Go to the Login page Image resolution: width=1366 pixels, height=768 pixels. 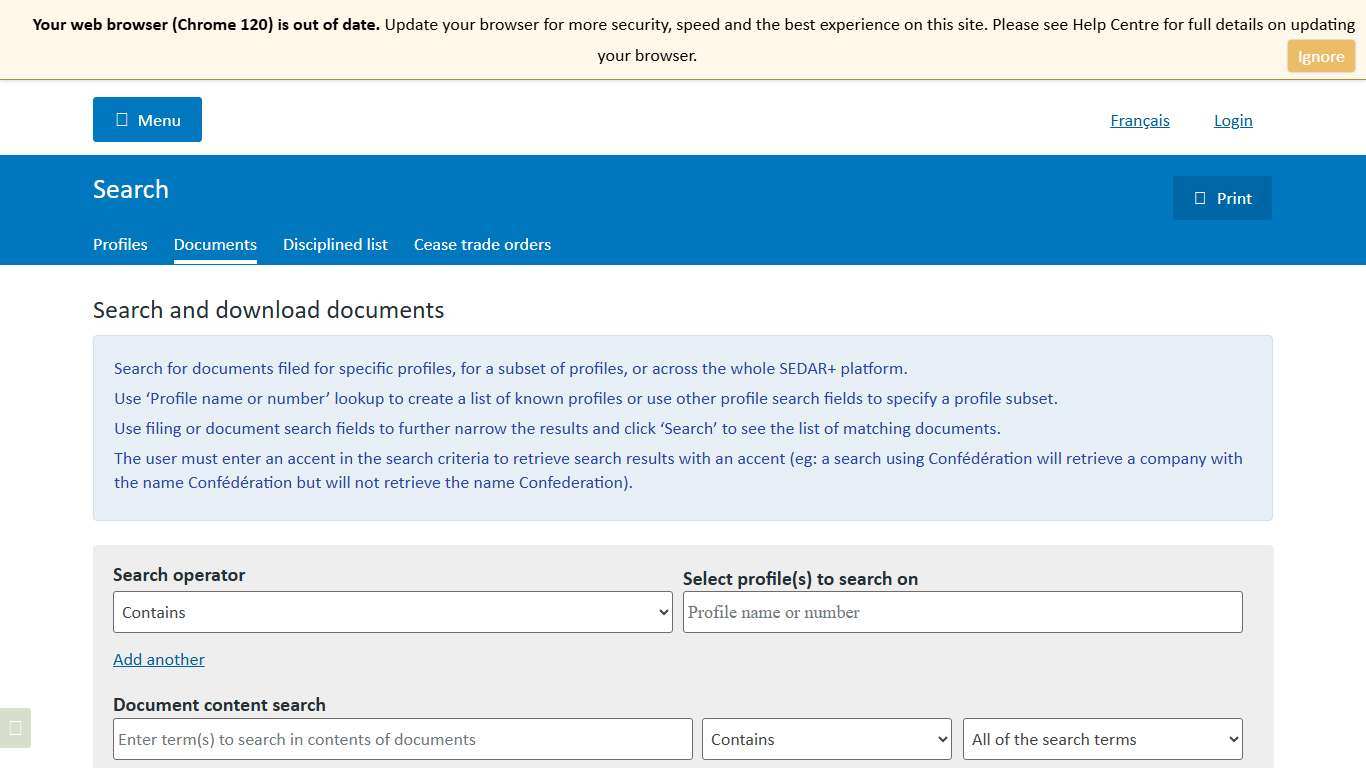point(1232,120)
